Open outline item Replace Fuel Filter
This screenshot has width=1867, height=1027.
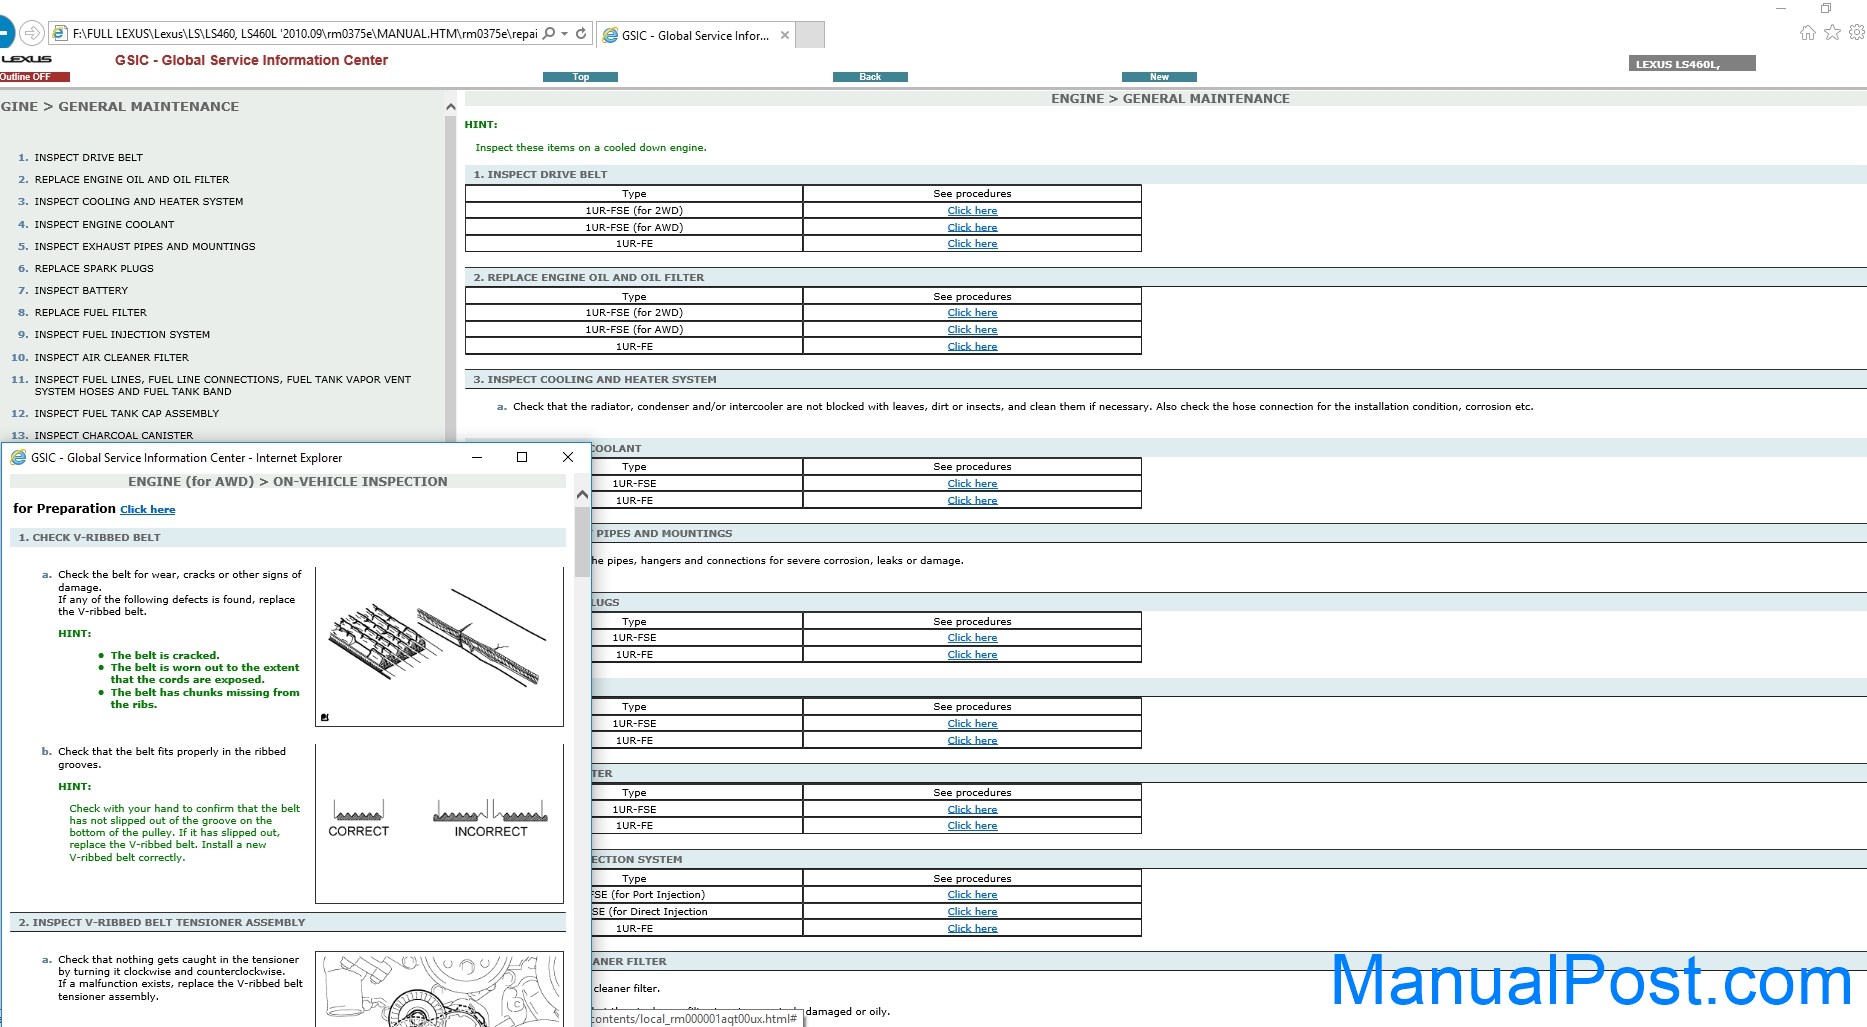90,312
